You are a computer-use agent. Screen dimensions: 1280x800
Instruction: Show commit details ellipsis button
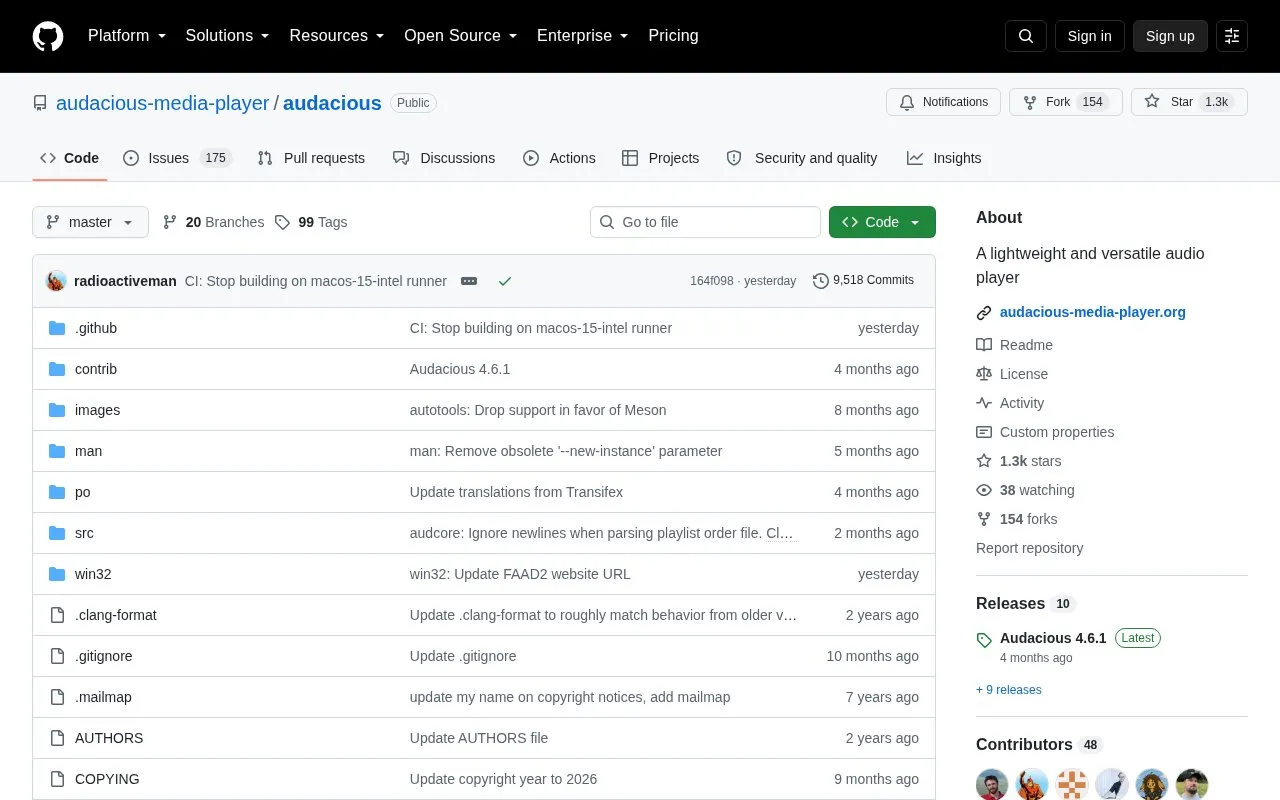469,281
